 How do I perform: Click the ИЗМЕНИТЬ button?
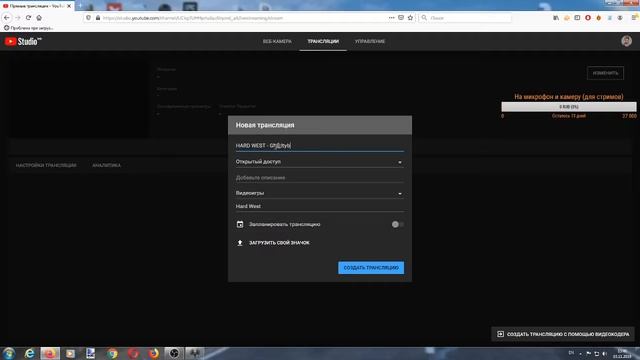[605, 73]
